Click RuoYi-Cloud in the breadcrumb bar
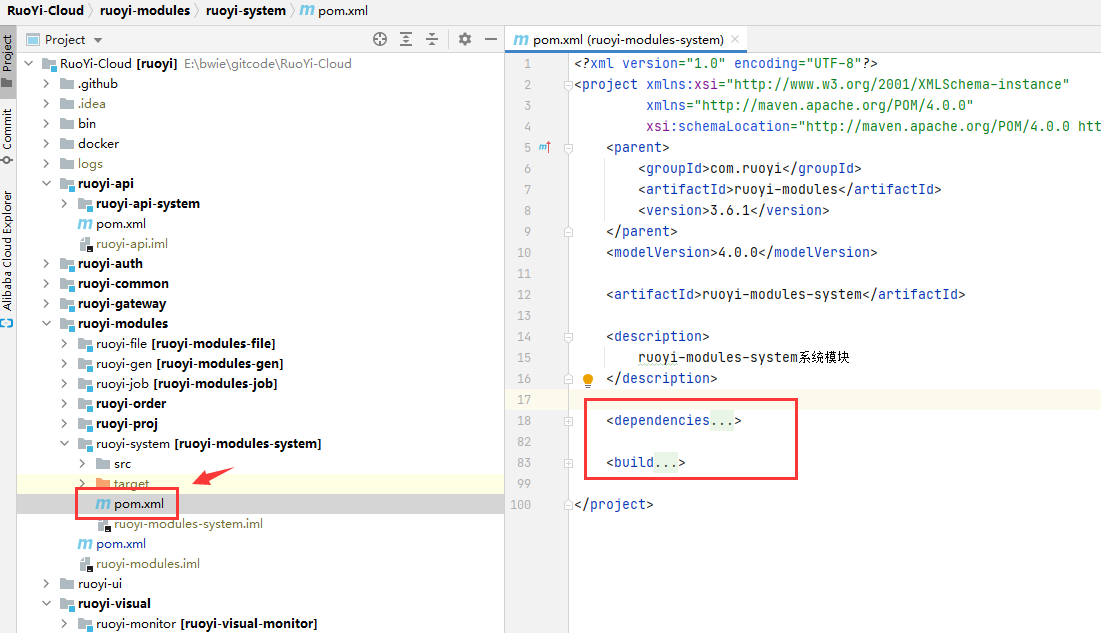The width and height of the screenshot is (1101, 633). click(x=45, y=11)
